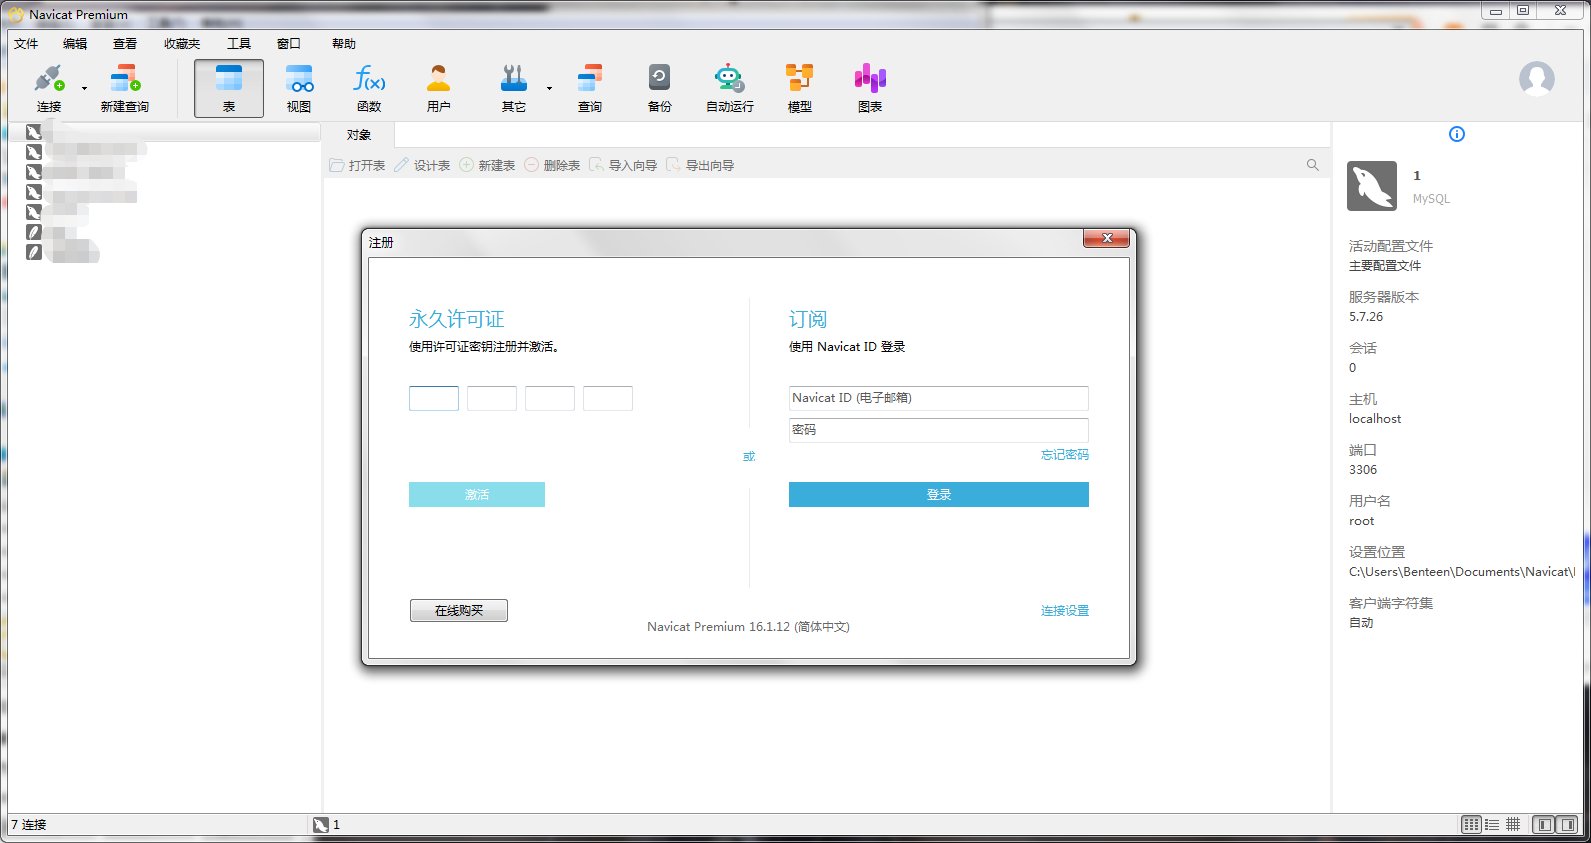Open the 窗口 menu
1591x843 pixels.
point(289,44)
